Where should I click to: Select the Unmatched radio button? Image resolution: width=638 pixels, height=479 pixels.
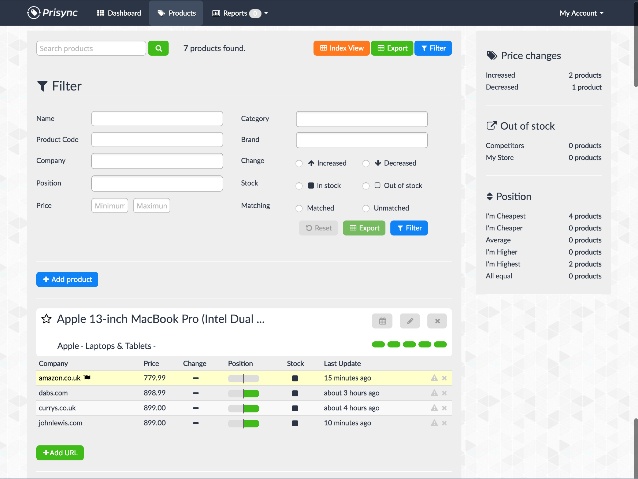[x=366, y=208]
